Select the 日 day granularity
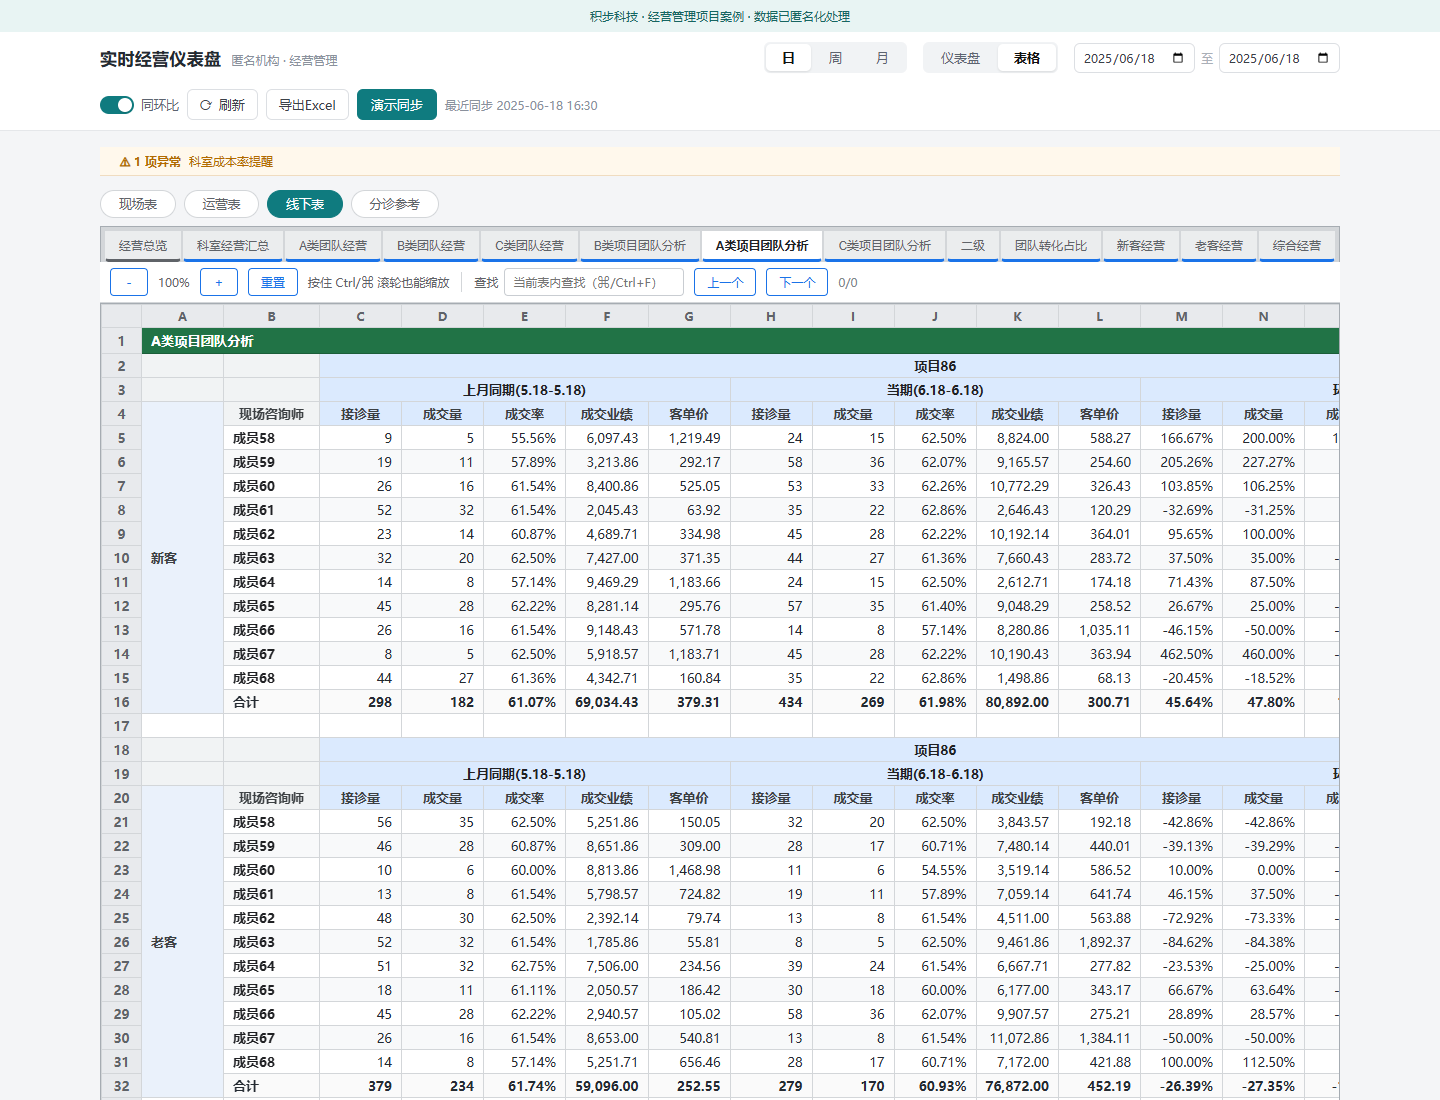The height and width of the screenshot is (1100, 1440). point(788,58)
